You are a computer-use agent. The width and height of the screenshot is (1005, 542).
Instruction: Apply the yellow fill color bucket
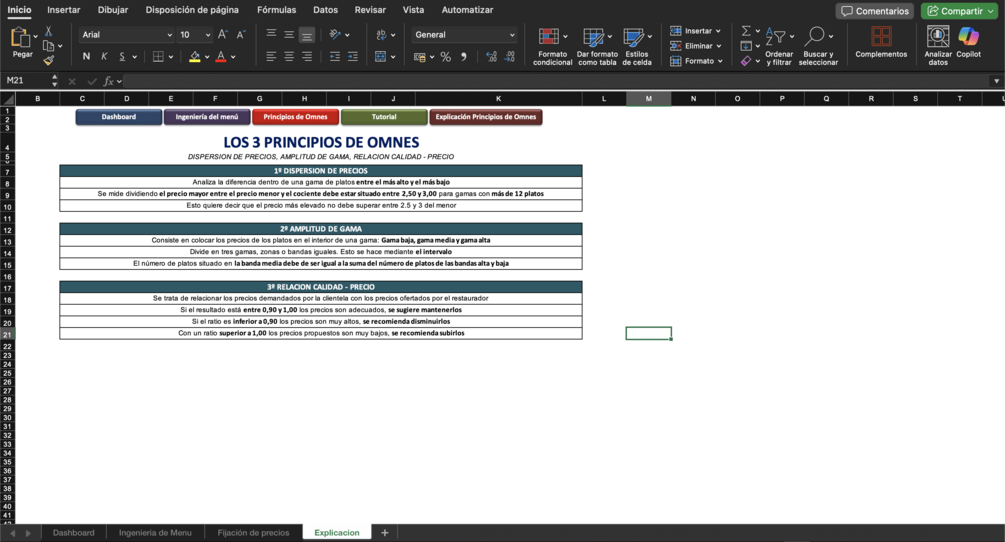click(195, 56)
